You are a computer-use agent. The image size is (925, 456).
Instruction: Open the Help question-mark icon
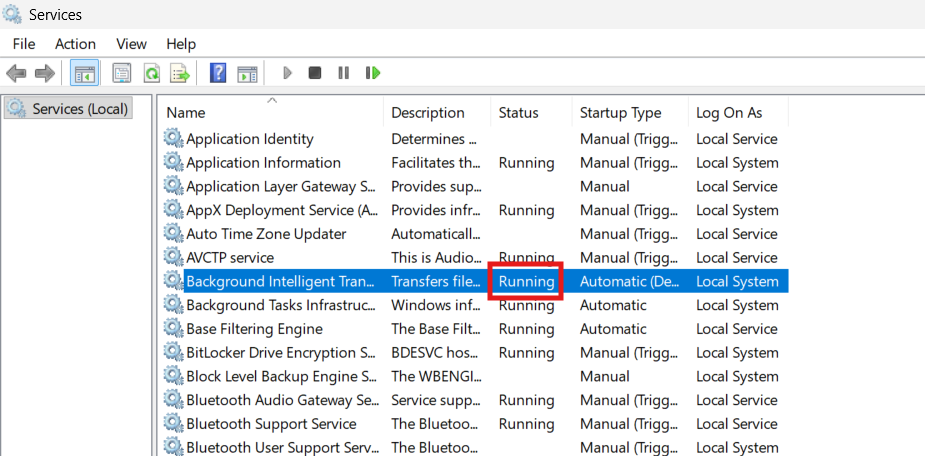tap(218, 73)
